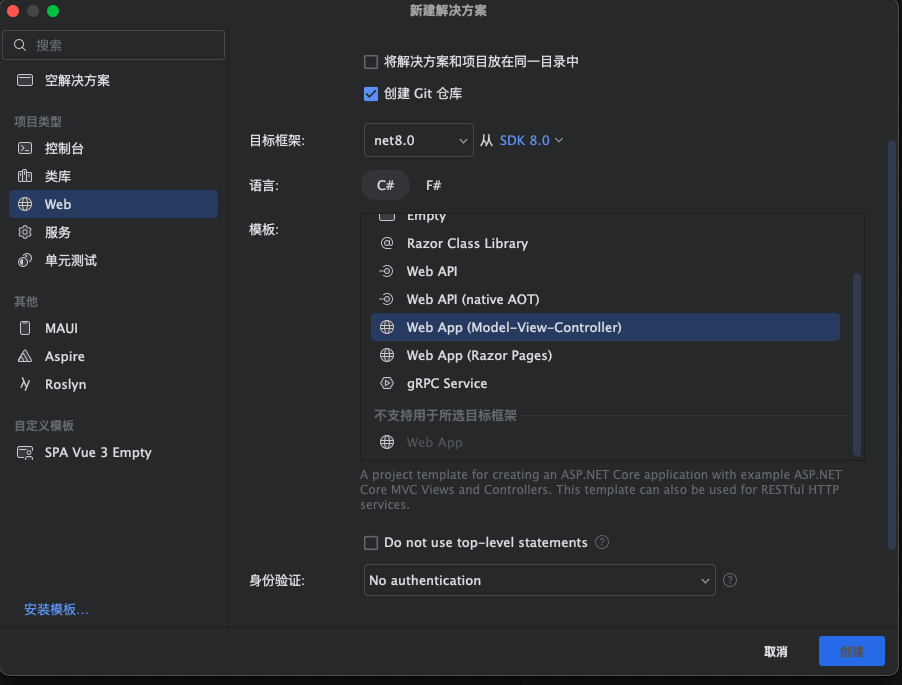The width and height of the screenshot is (902, 685).
Task: Click help icon next to authentication dropdown
Action: 729,580
